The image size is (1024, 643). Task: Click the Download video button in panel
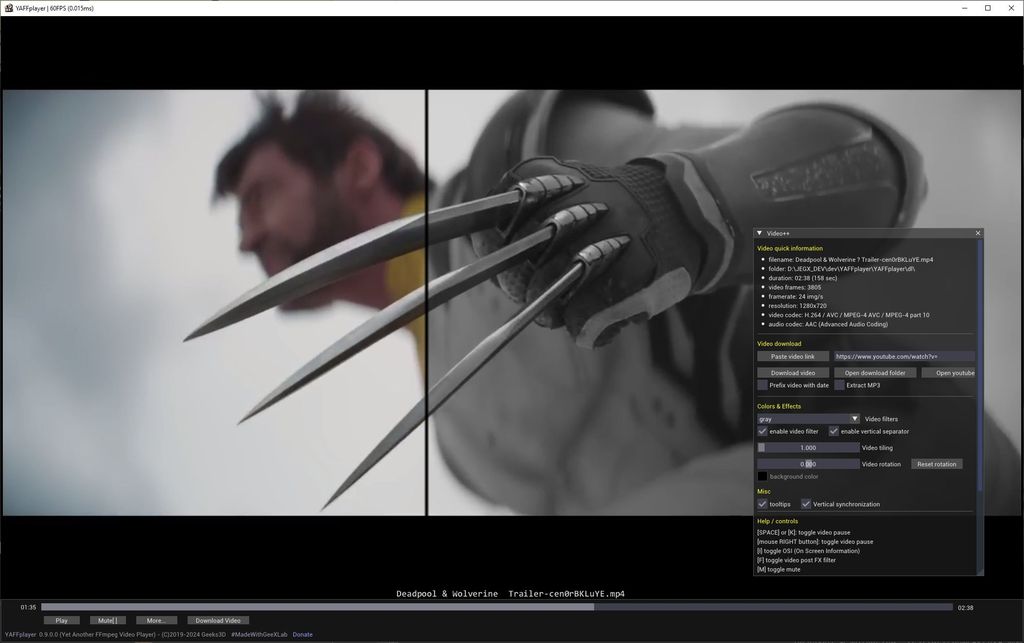[793, 373]
